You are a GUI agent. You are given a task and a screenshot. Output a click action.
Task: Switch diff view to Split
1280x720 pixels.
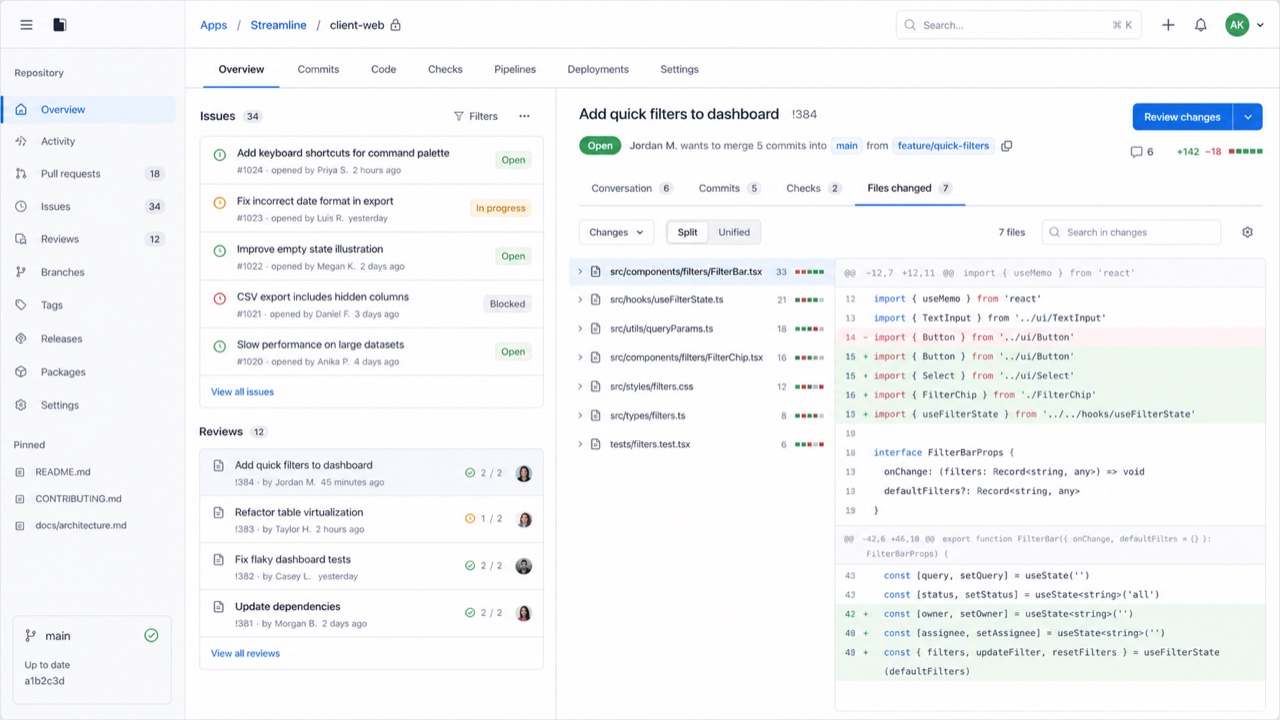click(687, 232)
